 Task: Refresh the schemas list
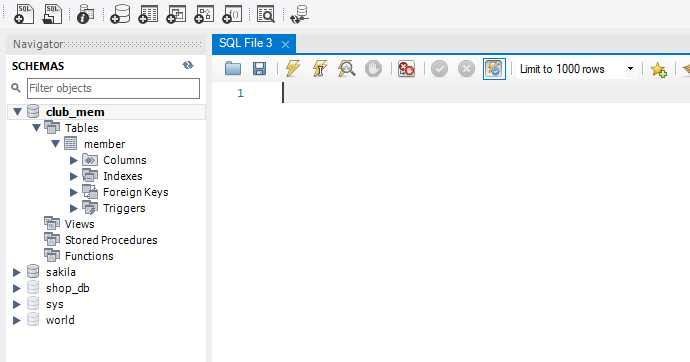pyautogui.click(x=188, y=66)
